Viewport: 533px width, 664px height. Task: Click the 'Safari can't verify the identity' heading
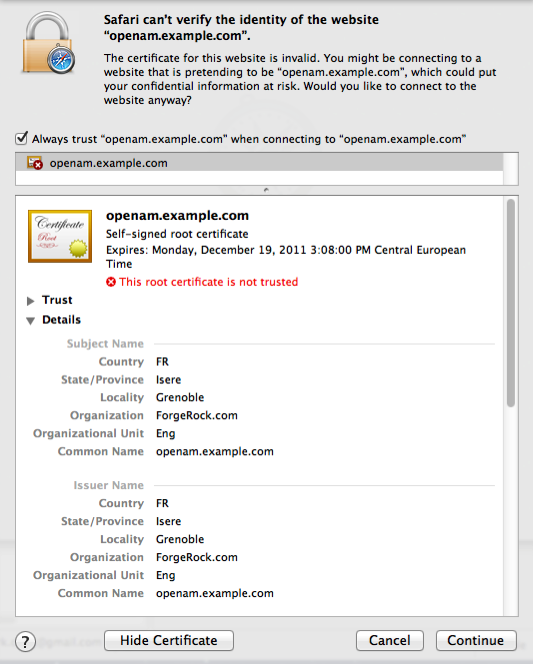point(241,28)
